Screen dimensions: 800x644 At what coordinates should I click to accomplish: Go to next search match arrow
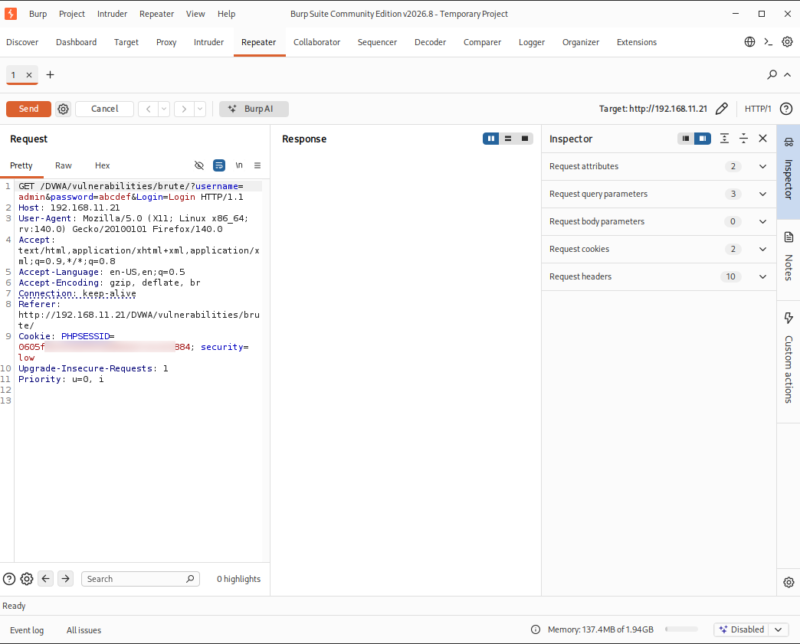click(65, 579)
